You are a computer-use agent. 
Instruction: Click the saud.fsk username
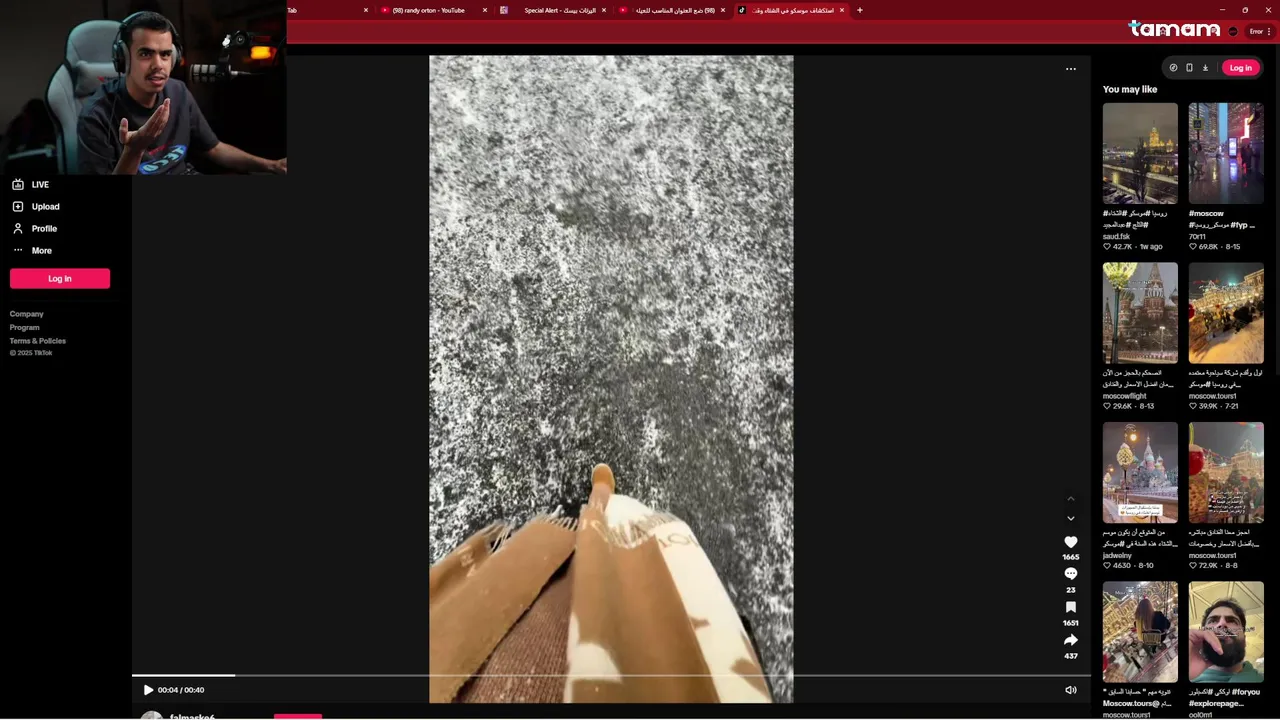(1117, 237)
